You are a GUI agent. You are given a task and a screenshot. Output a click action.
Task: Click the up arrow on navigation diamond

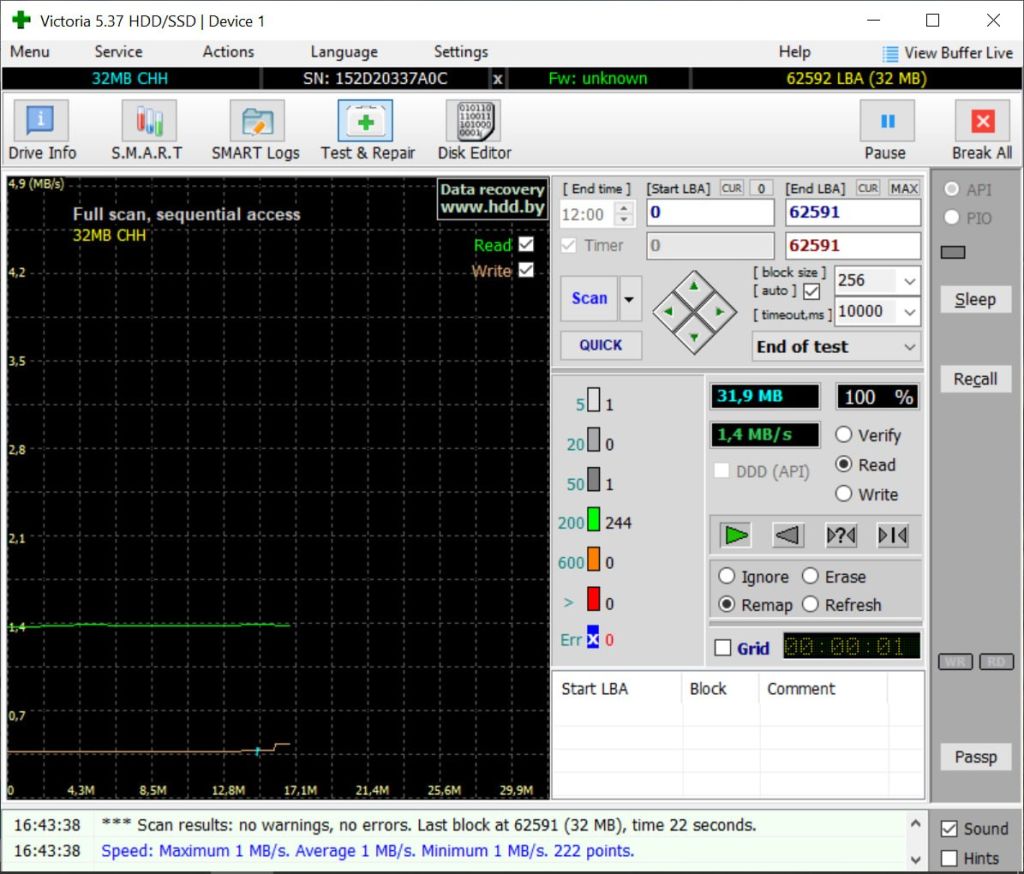tap(694, 285)
